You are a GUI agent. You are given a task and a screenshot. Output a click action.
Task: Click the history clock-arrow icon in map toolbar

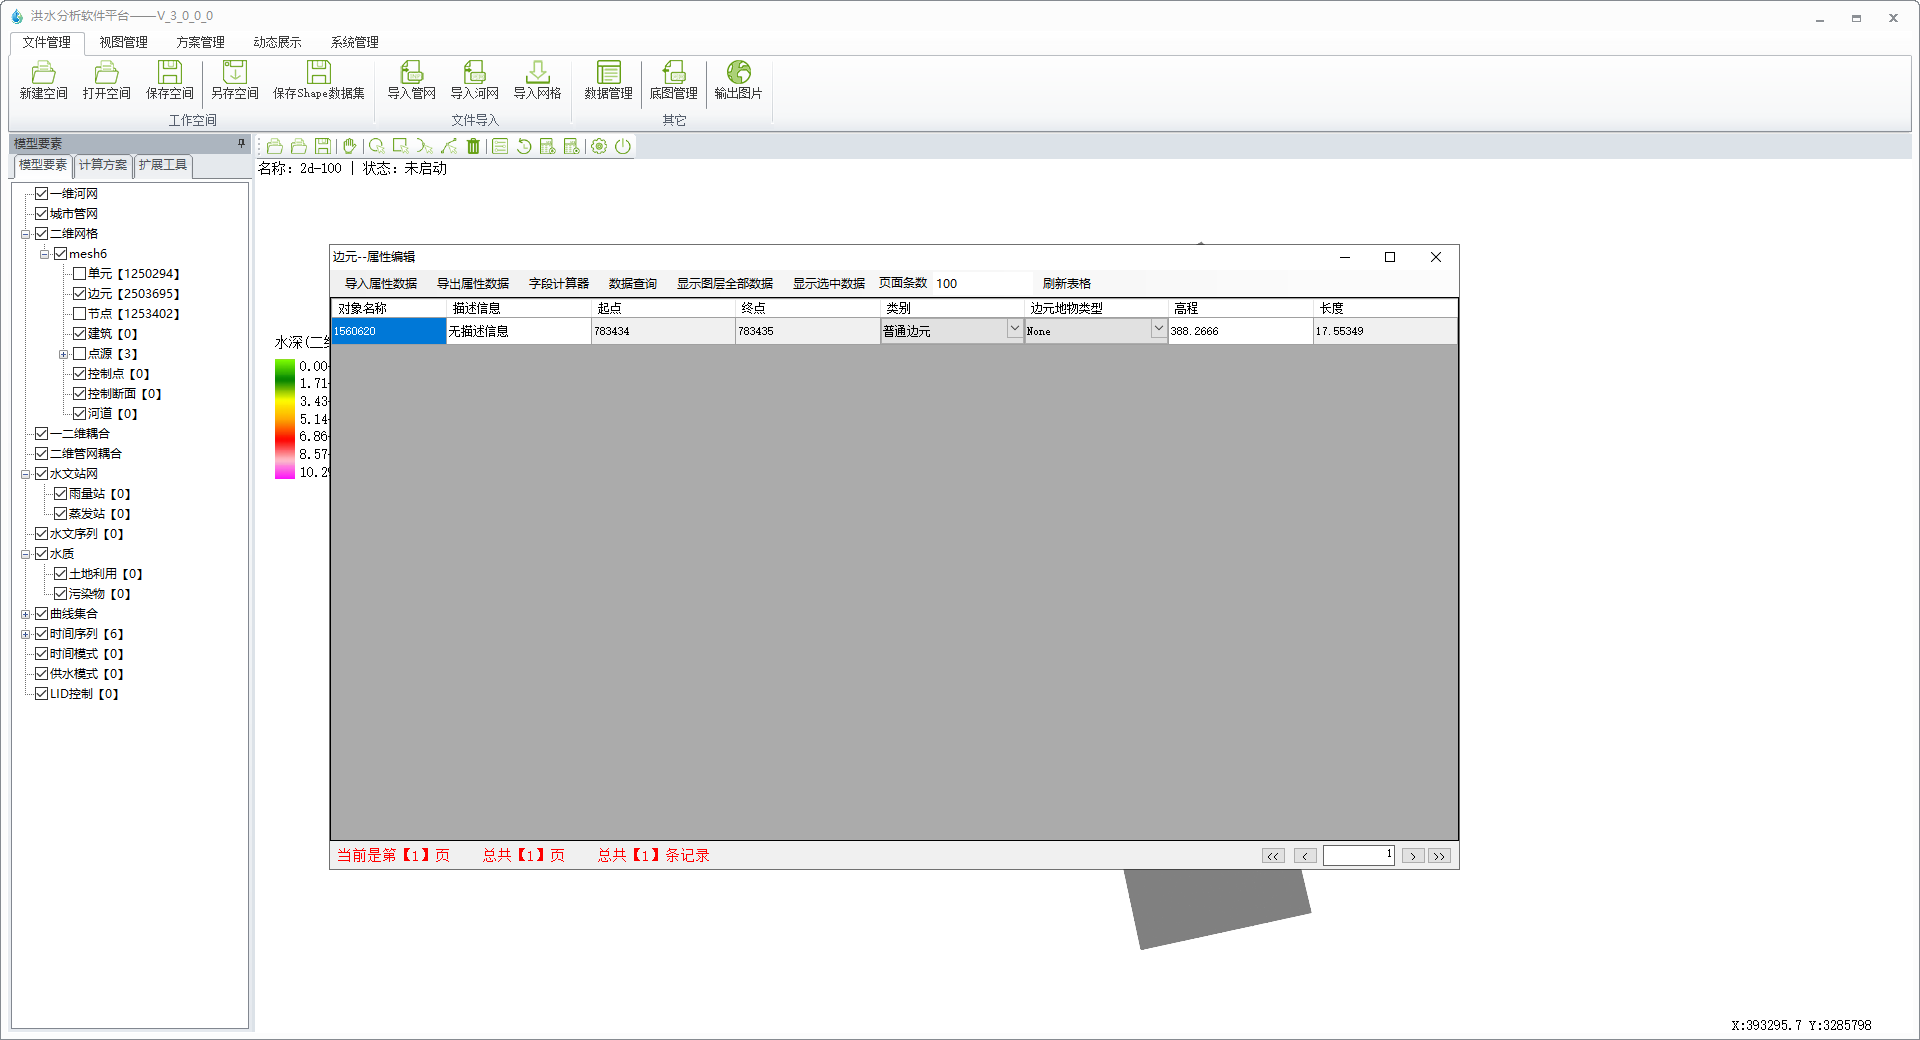524,146
